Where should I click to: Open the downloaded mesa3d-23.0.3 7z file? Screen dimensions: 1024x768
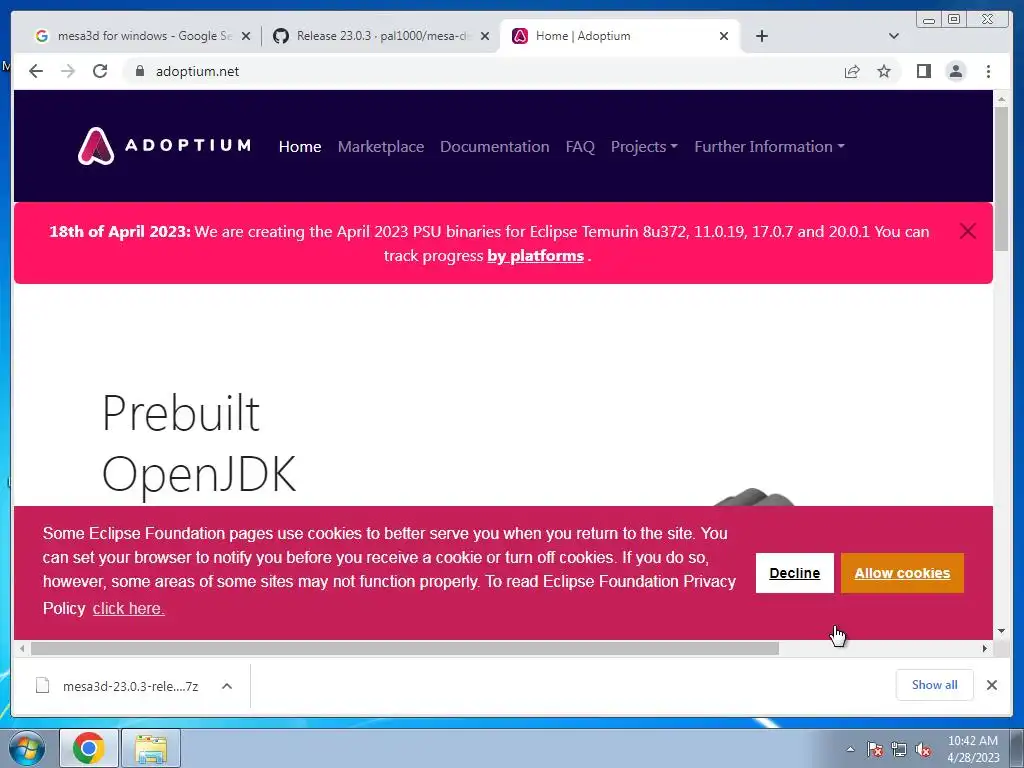click(x=118, y=686)
